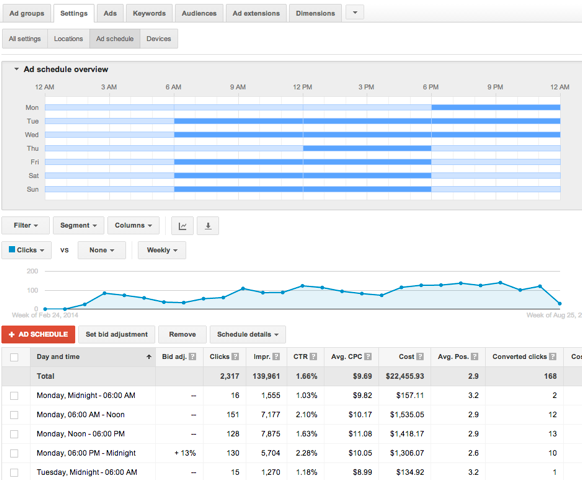Viewport: 582px width, 480px height.
Task: Switch to the Ad extensions tab
Action: 256,13
